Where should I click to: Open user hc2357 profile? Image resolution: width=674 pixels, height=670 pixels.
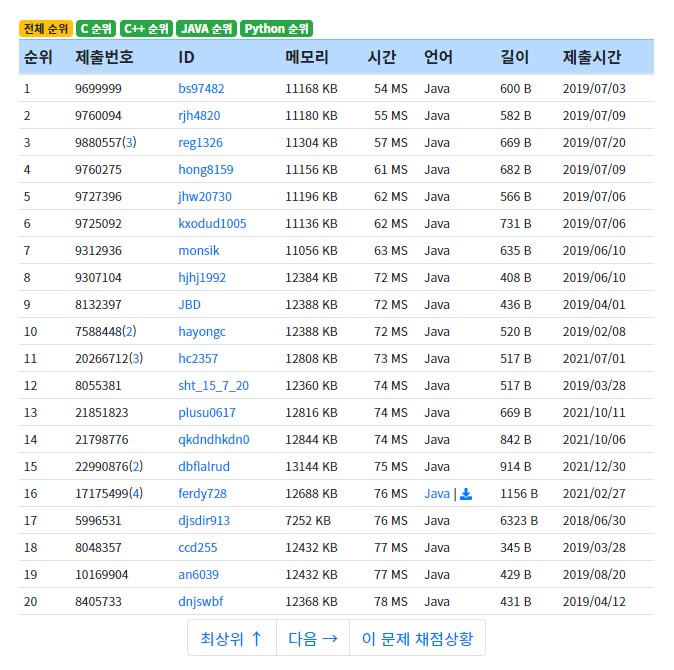[198, 359]
